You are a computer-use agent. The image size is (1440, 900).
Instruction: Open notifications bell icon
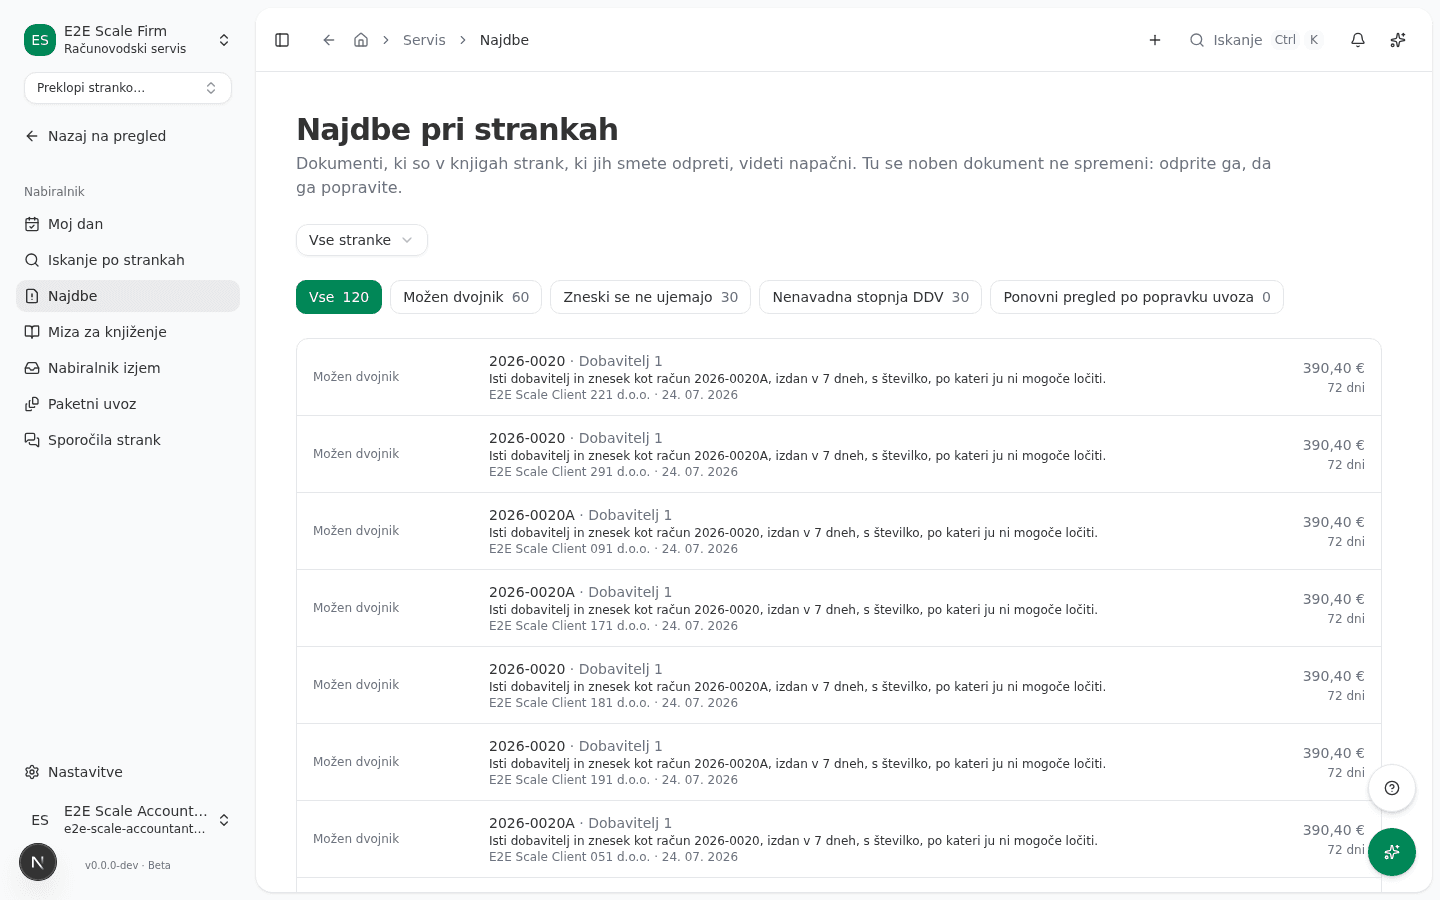pos(1358,40)
